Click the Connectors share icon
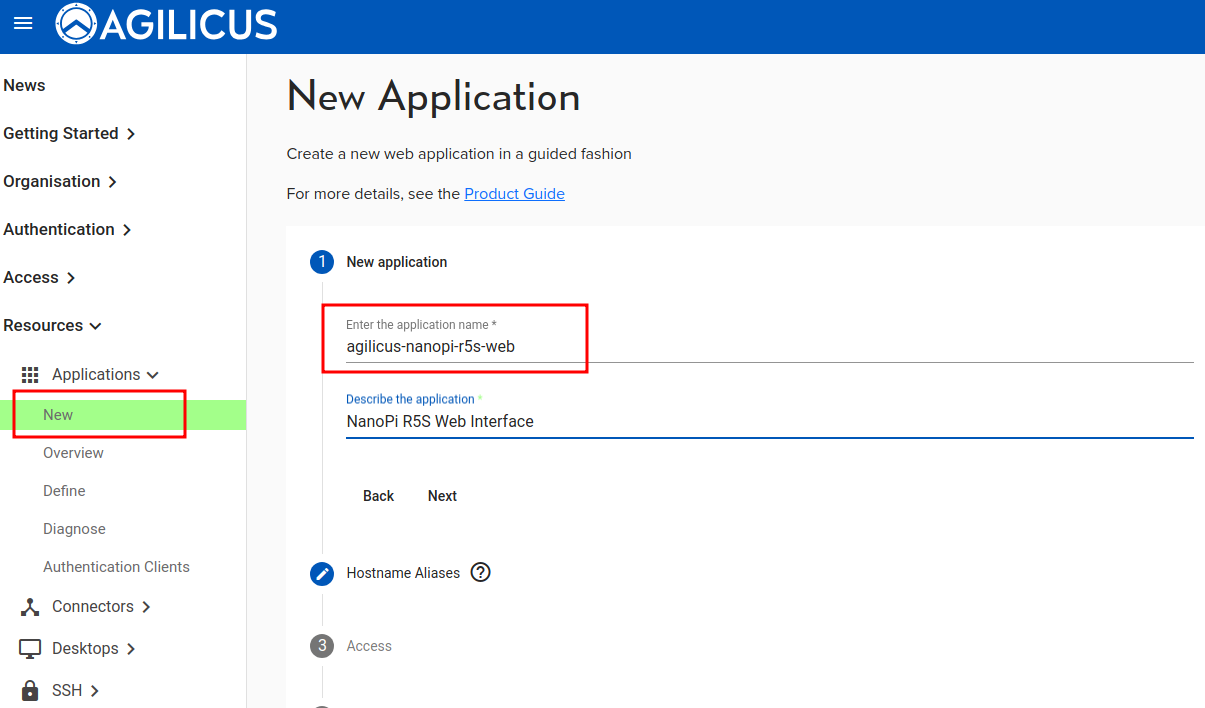 coord(30,607)
